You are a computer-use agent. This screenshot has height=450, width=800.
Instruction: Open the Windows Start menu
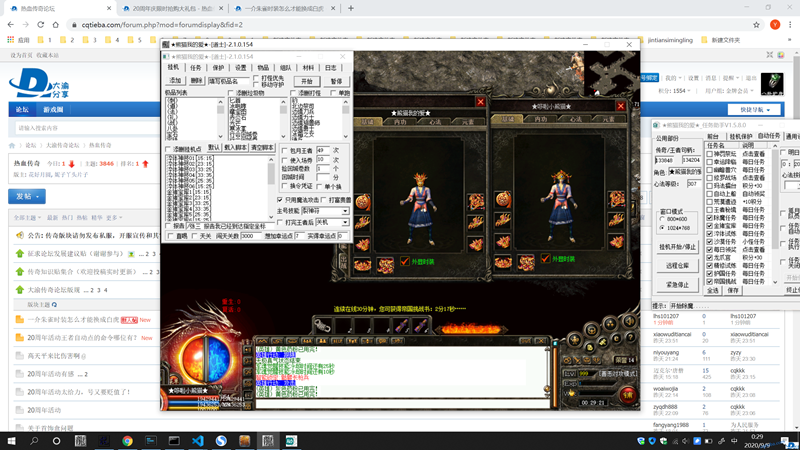[x=11, y=441]
